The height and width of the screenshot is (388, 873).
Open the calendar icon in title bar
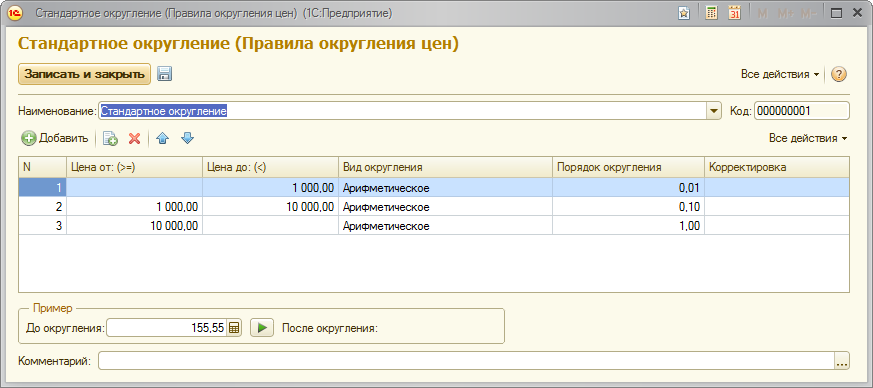[734, 13]
